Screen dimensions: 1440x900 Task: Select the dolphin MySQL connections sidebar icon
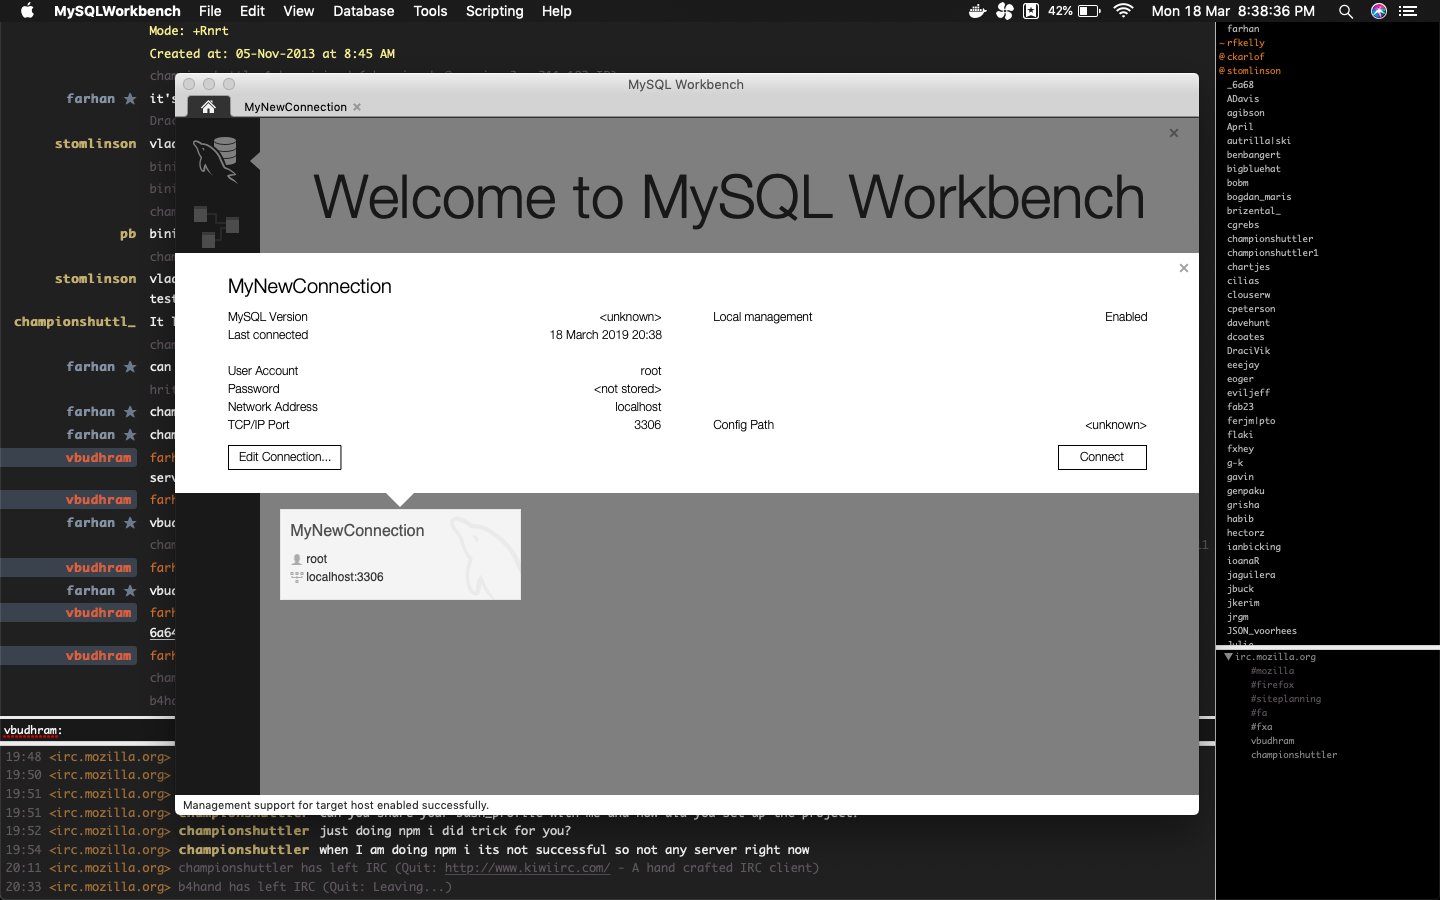tap(217, 160)
